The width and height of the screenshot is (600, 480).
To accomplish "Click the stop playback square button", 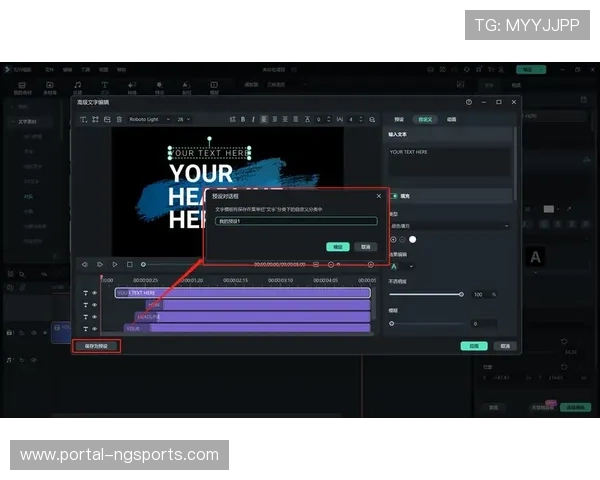I will [129, 264].
